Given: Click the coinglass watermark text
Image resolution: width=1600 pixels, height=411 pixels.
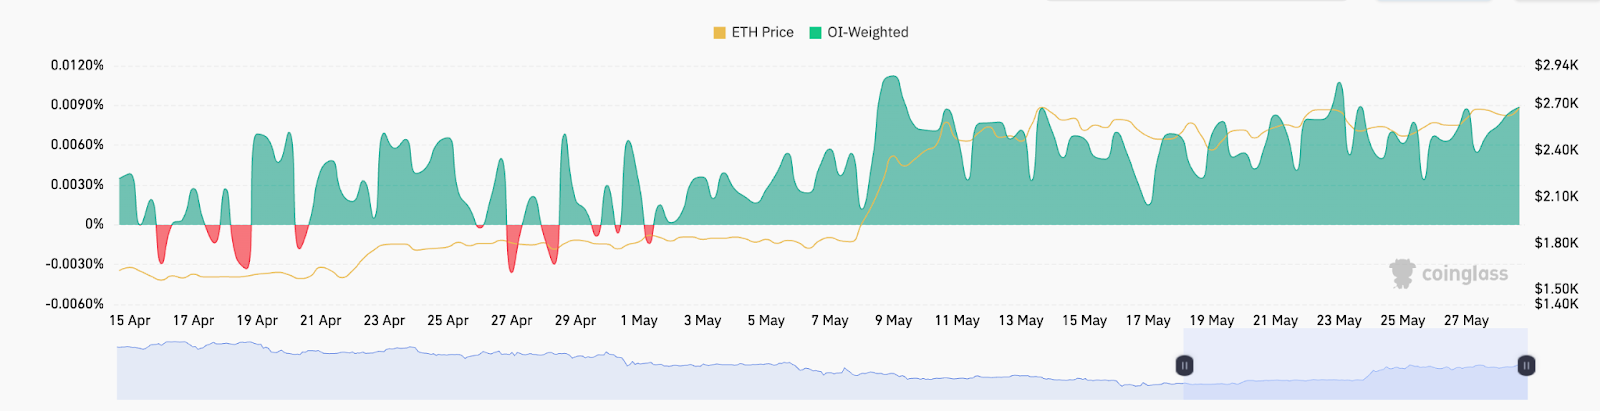Looking at the screenshot, I should tap(1464, 274).
